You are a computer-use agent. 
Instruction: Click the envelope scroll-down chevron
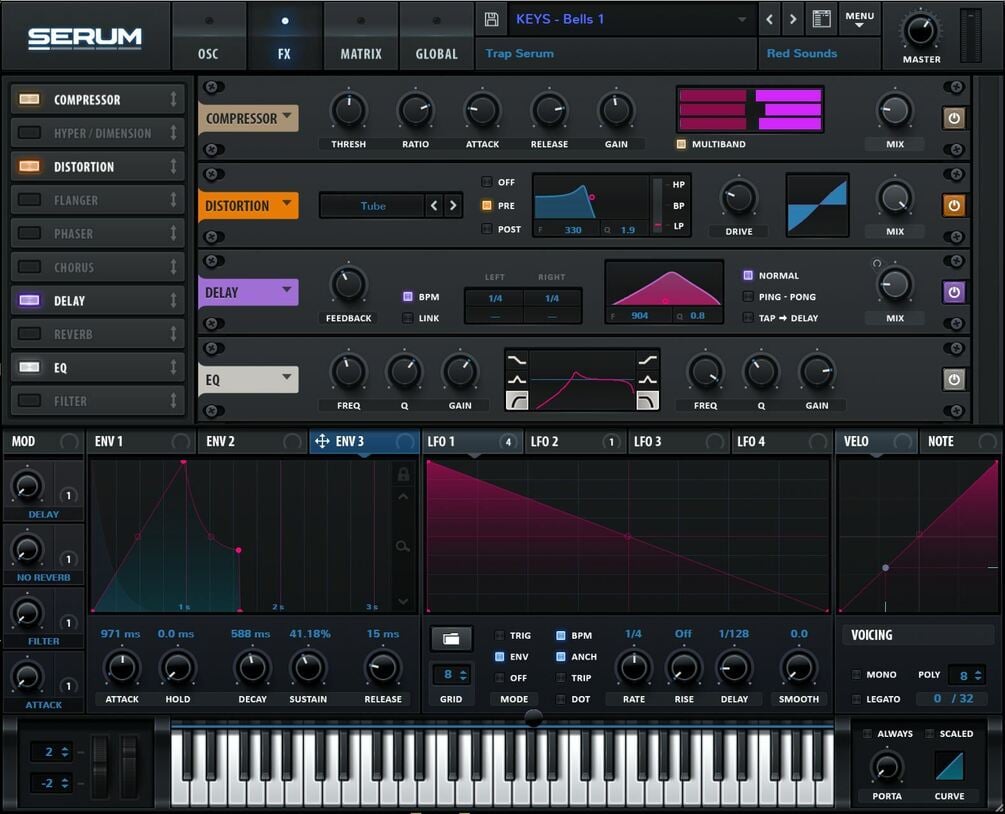click(403, 601)
